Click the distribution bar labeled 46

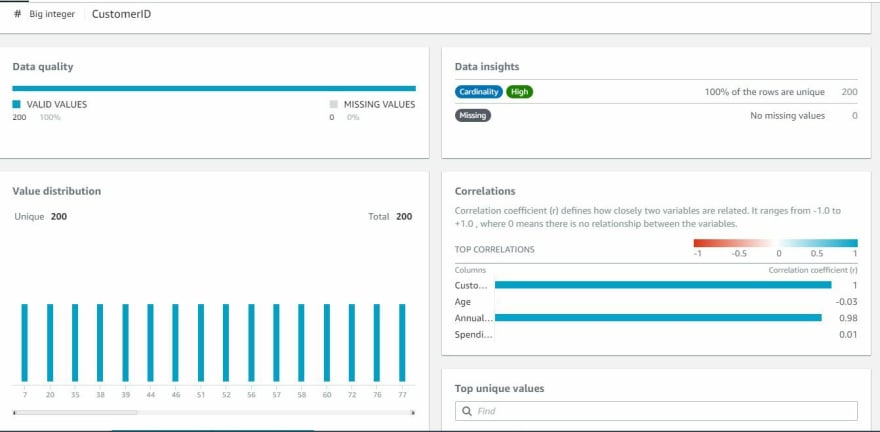pyautogui.click(x=176, y=343)
